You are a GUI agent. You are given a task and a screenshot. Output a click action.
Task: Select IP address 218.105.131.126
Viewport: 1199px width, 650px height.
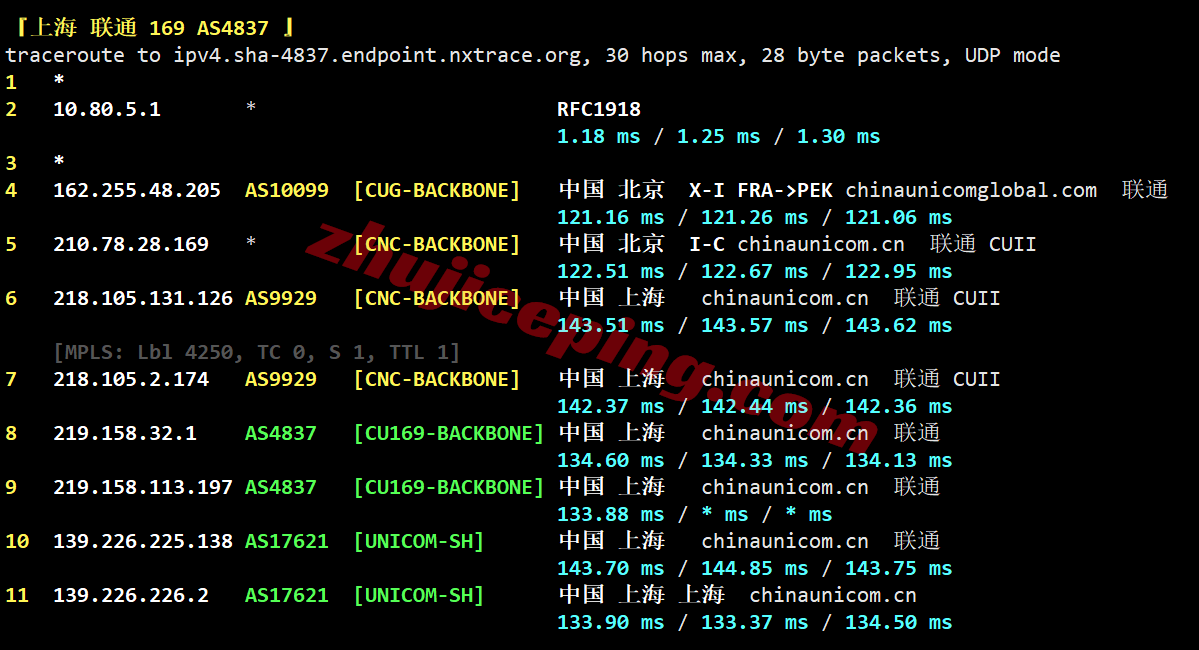(x=143, y=299)
